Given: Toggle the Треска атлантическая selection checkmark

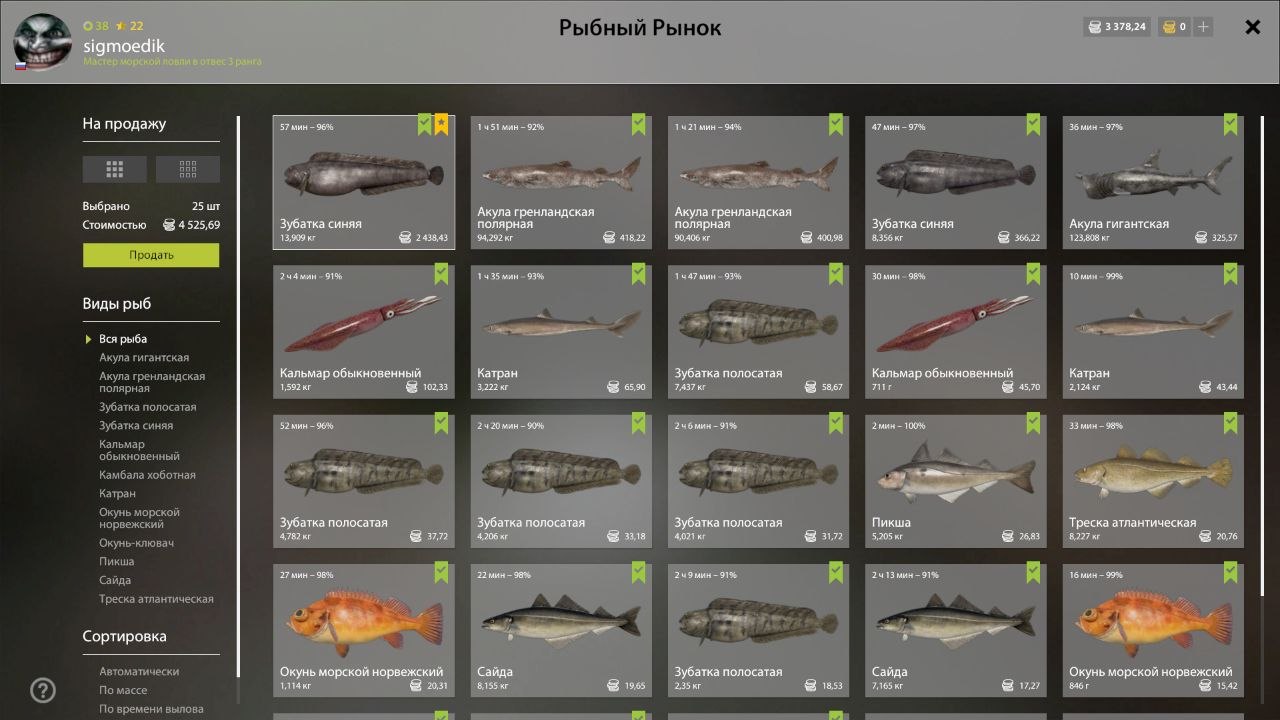Looking at the screenshot, I should click(1230, 423).
